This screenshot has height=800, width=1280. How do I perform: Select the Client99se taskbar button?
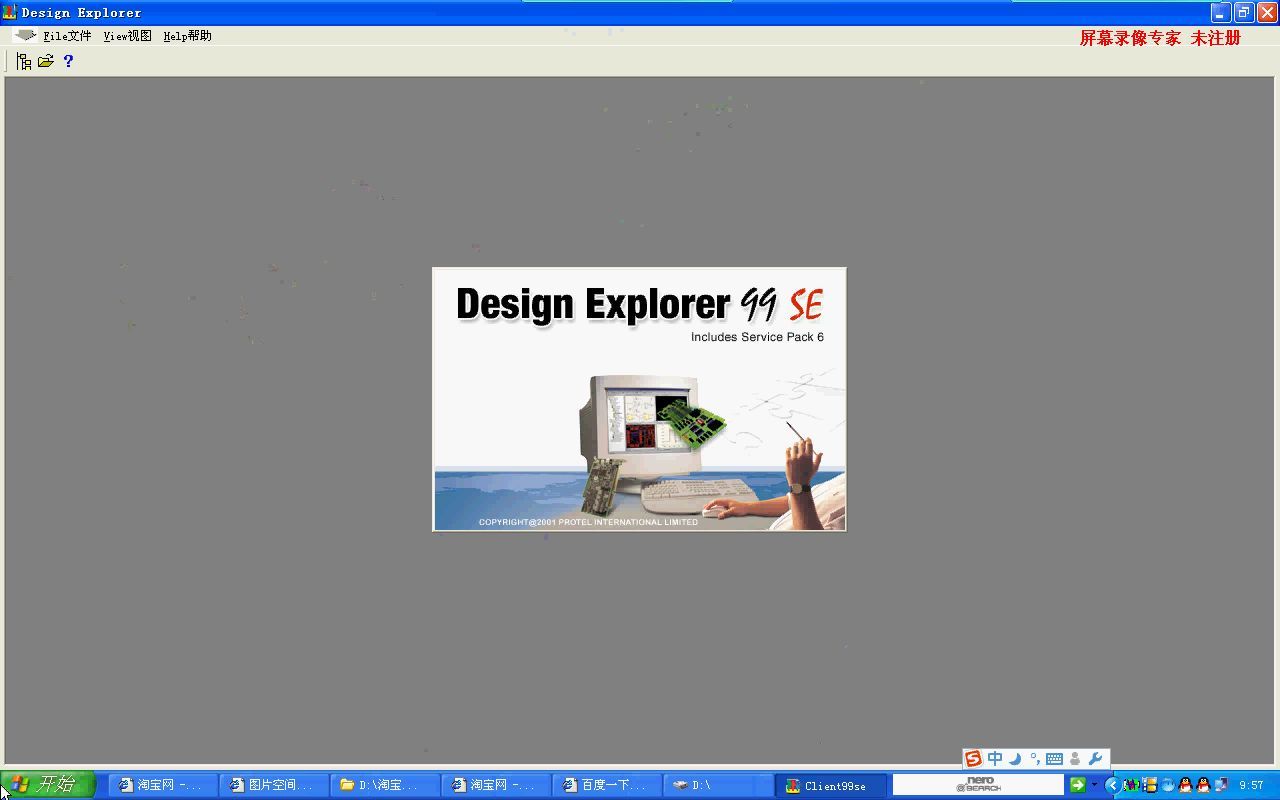(x=831, y=785)
